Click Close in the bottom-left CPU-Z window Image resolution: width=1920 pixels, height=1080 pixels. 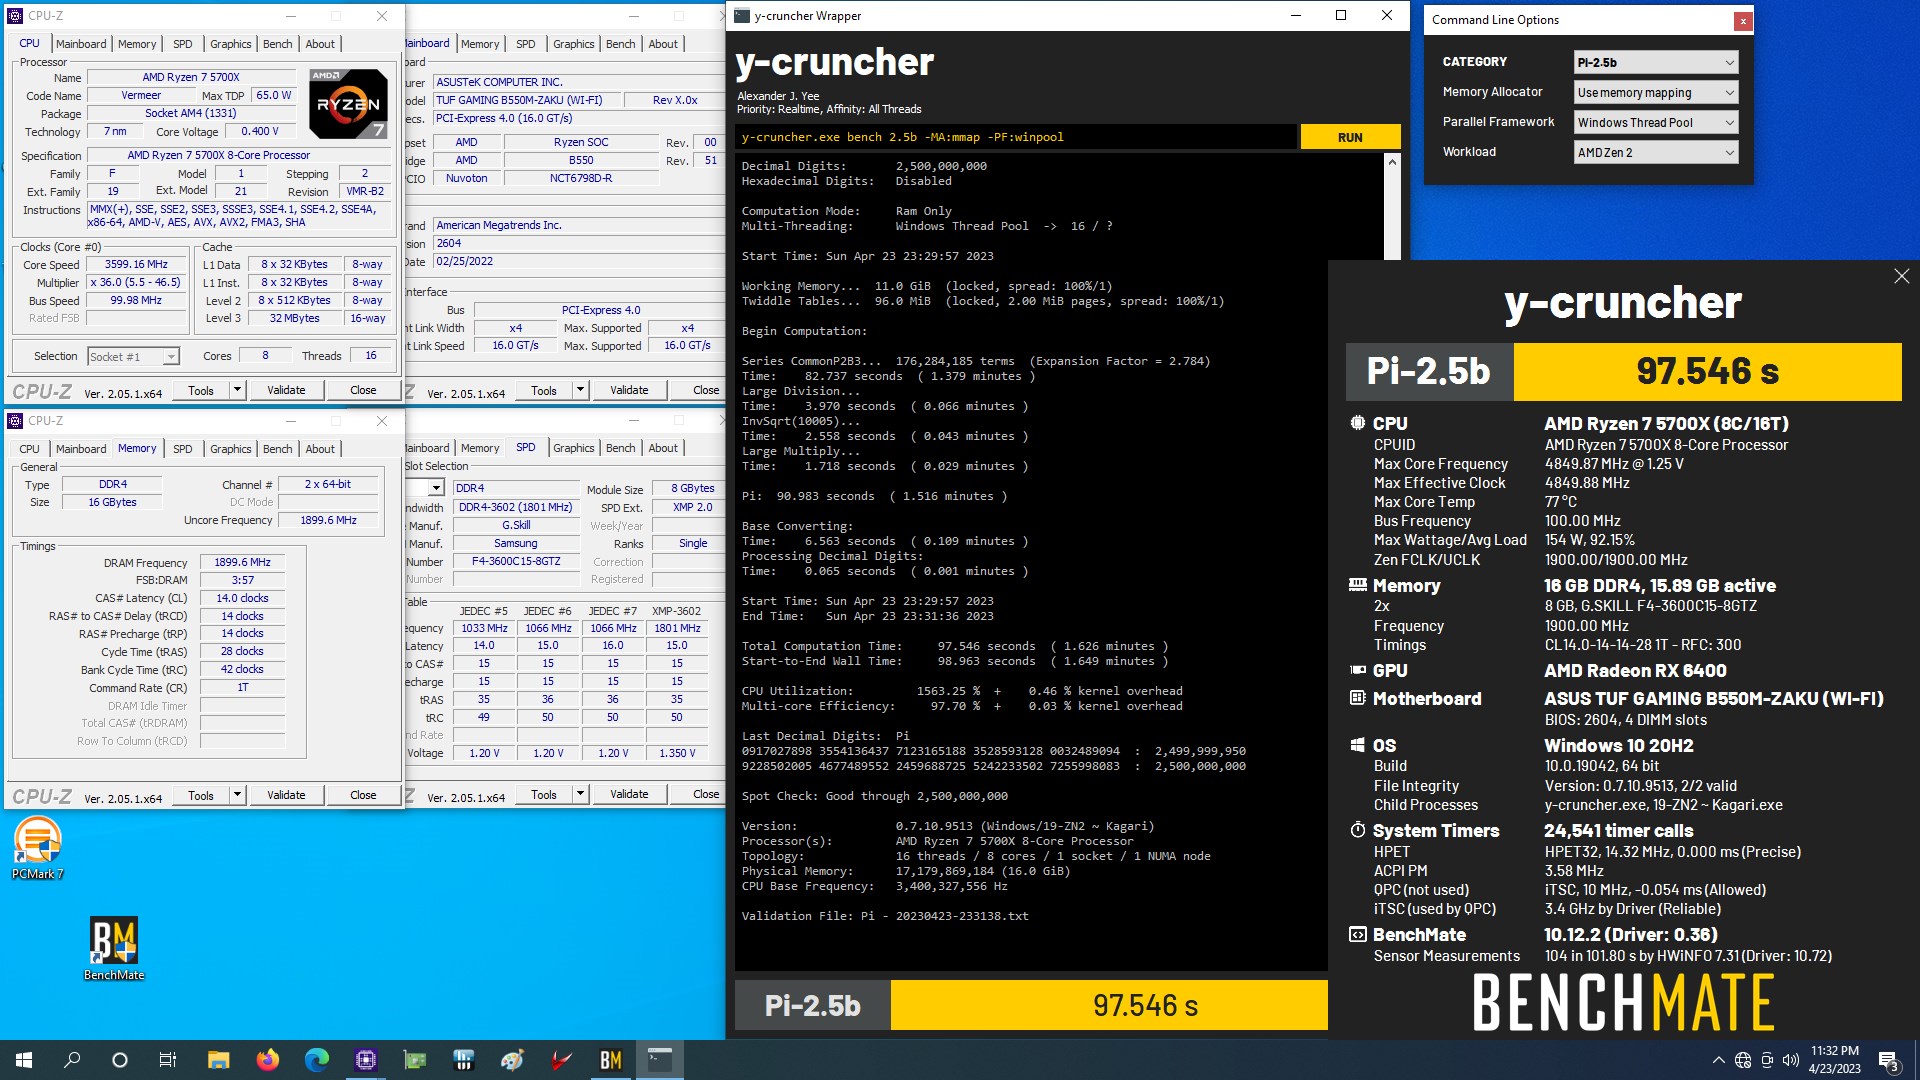[x=363, y=795]
